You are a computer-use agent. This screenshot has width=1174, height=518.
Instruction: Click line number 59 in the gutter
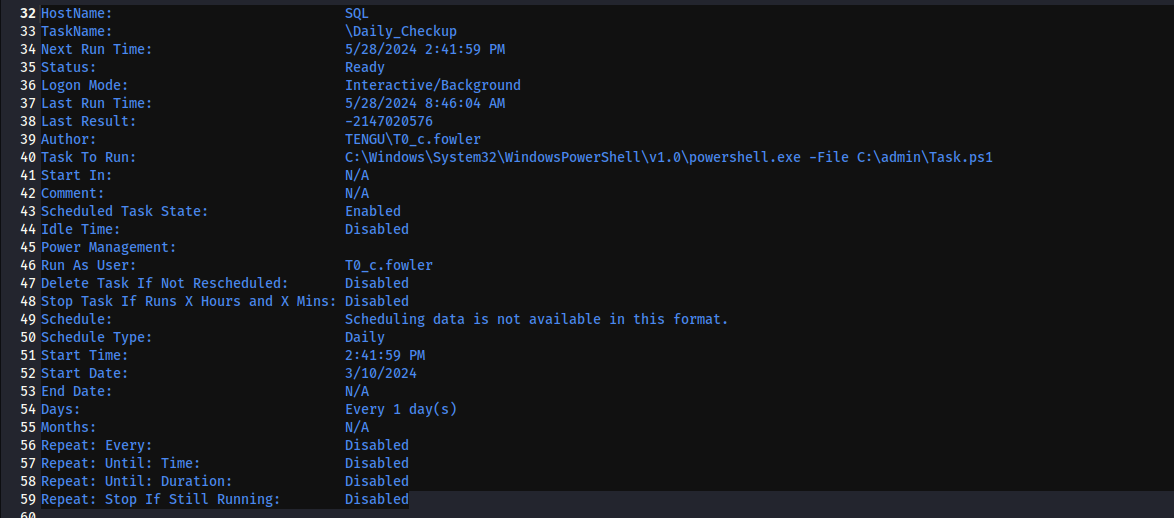pos(27,499)
